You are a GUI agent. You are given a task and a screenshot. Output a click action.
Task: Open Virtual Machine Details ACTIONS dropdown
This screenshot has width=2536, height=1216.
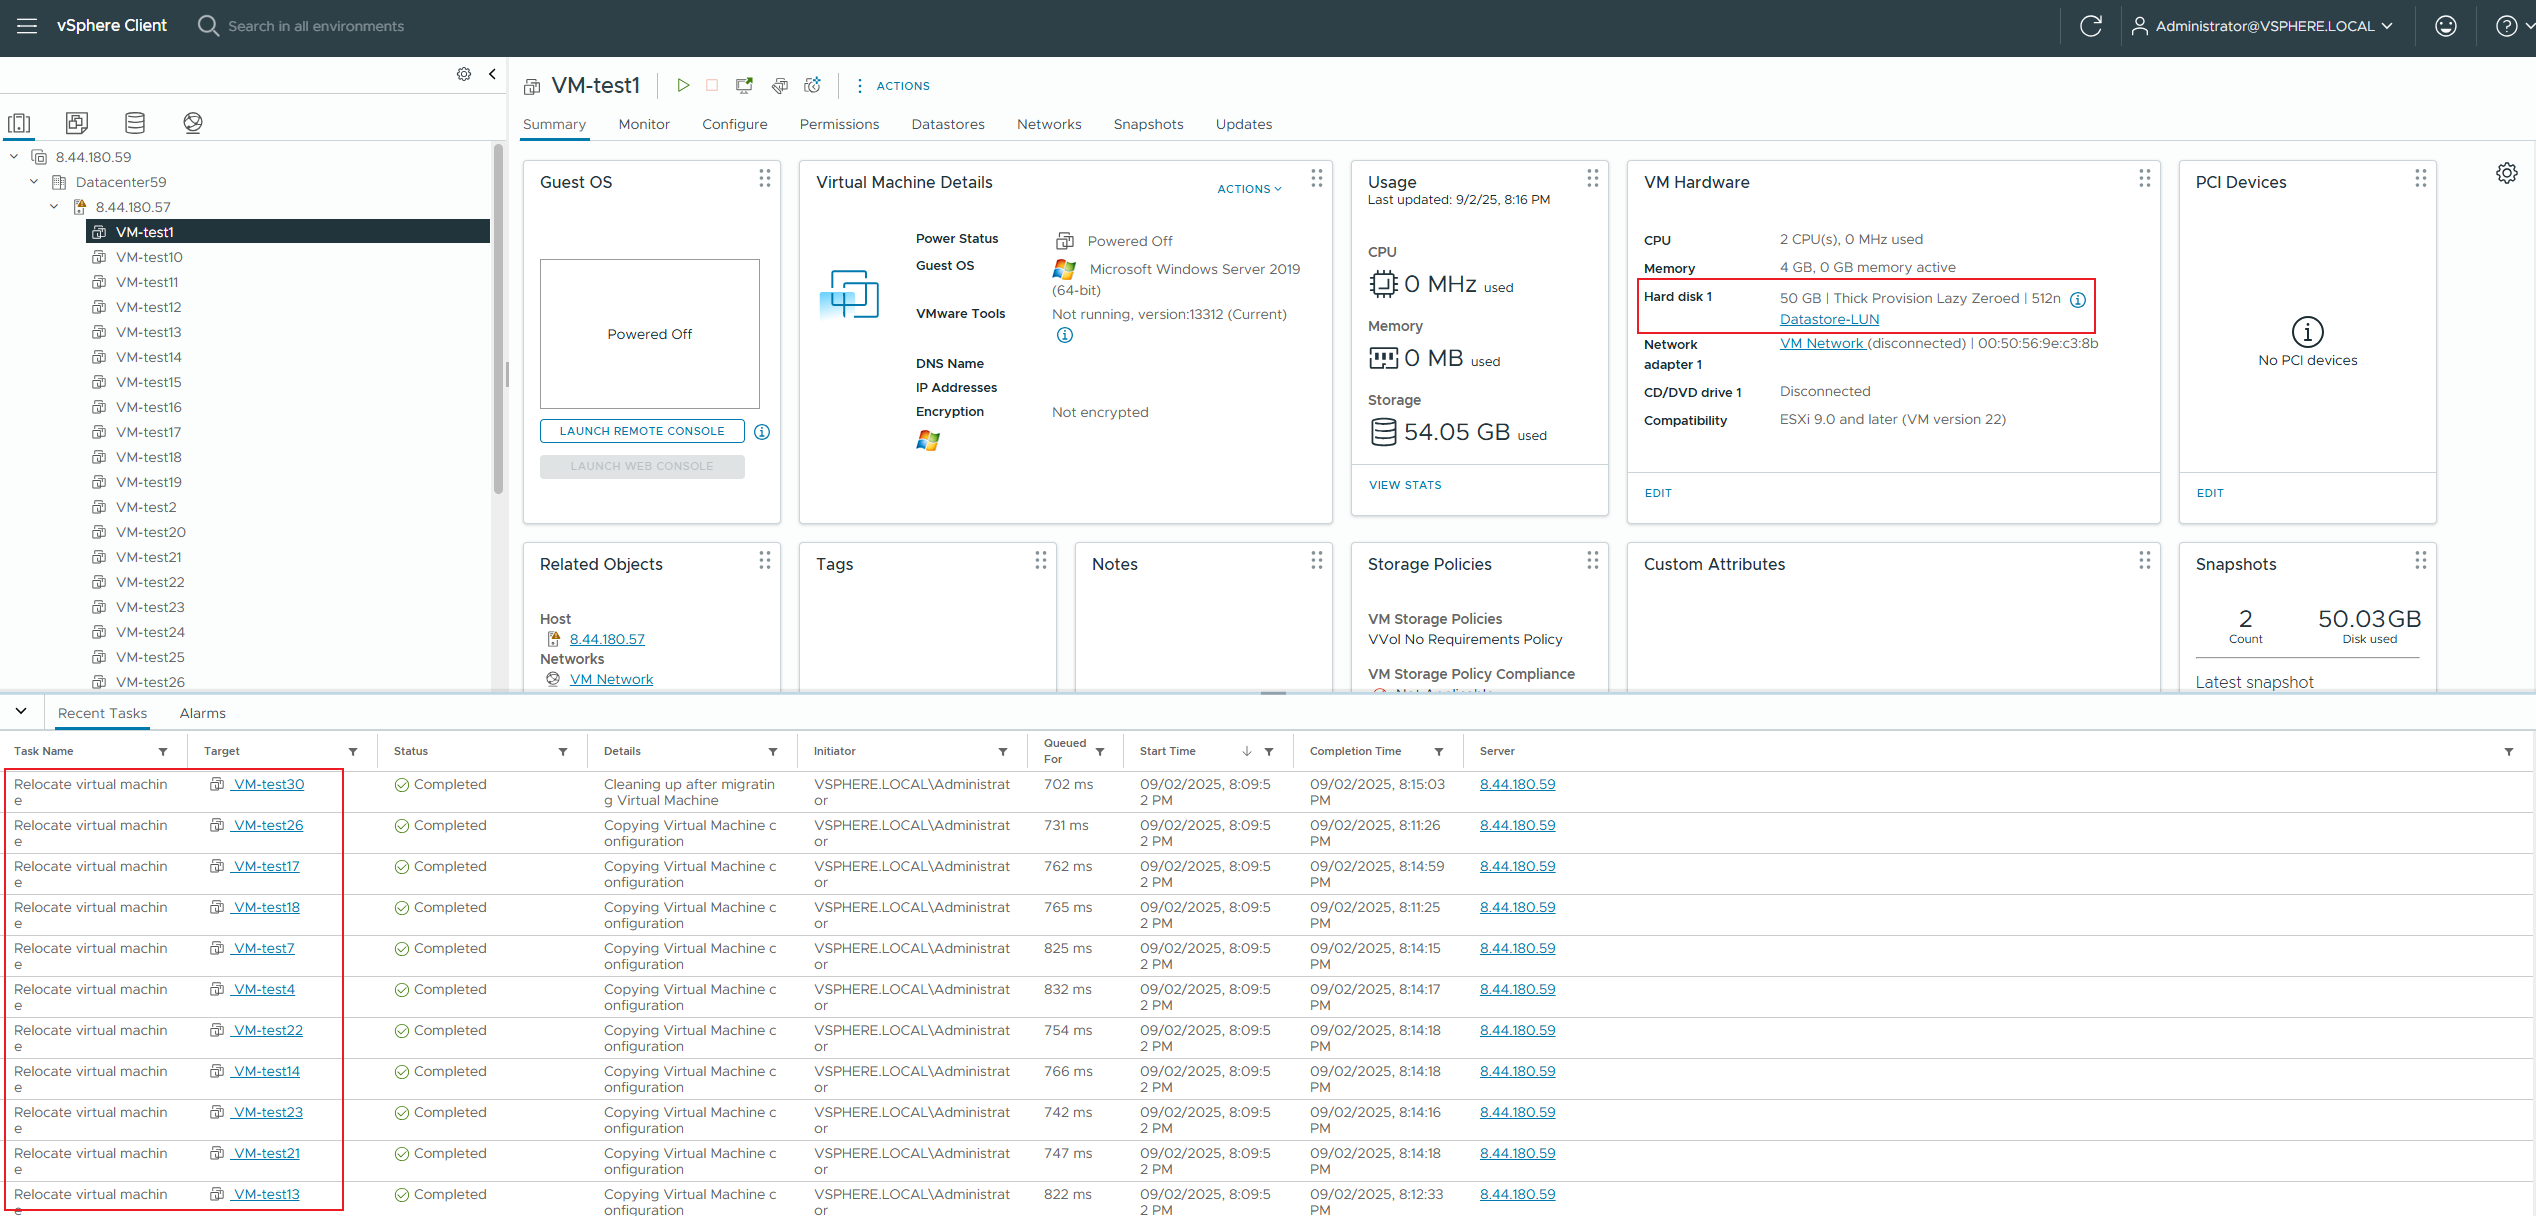[1249, 189]
